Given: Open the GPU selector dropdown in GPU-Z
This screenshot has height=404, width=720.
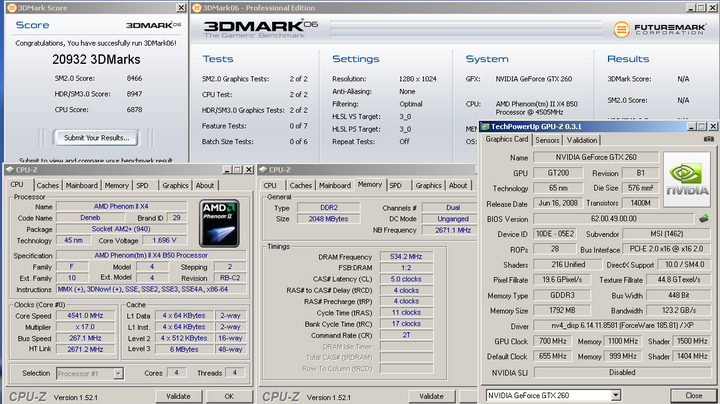Looking at the screenshot, I should pyautogui.click(x=616, y=395).
